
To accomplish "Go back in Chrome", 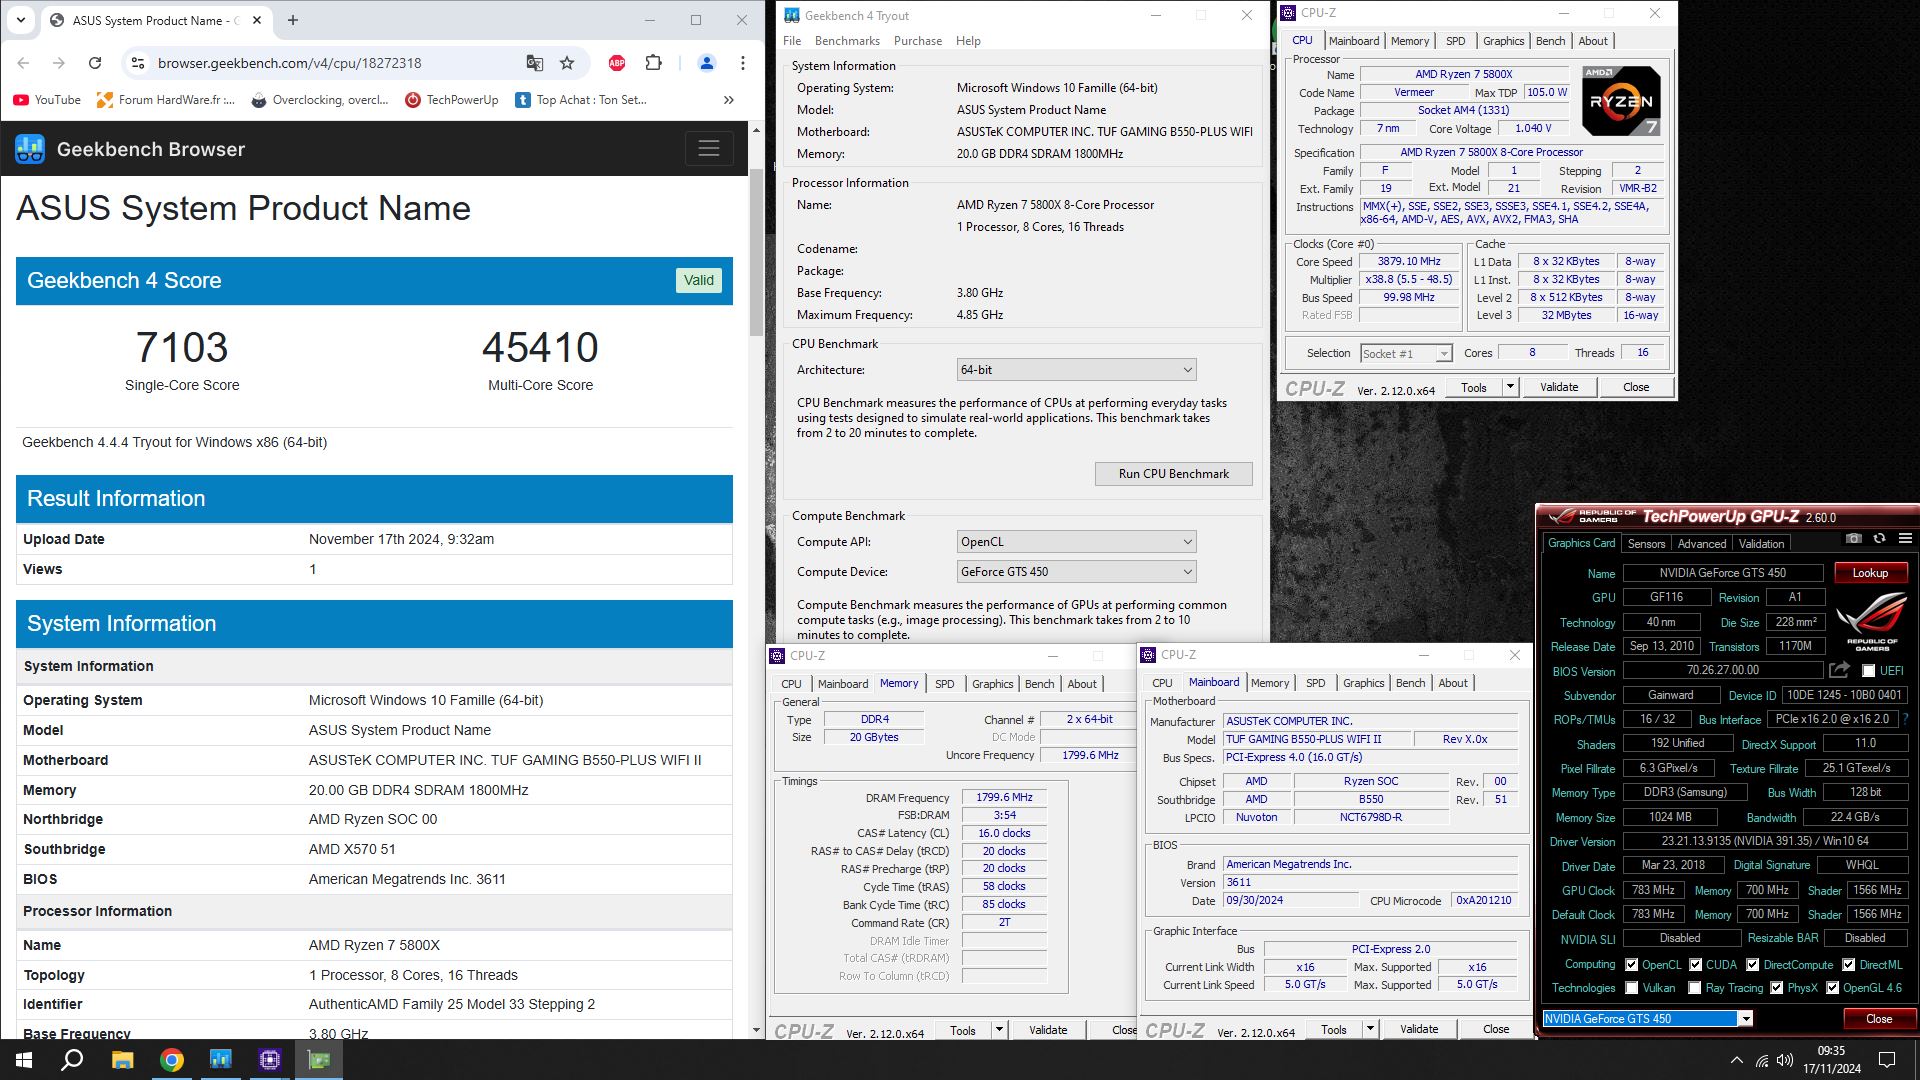I will click(23, 63).
